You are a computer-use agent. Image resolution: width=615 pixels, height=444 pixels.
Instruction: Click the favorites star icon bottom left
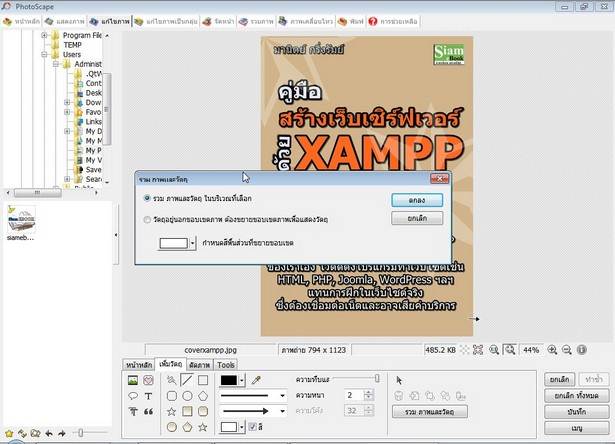9,433
